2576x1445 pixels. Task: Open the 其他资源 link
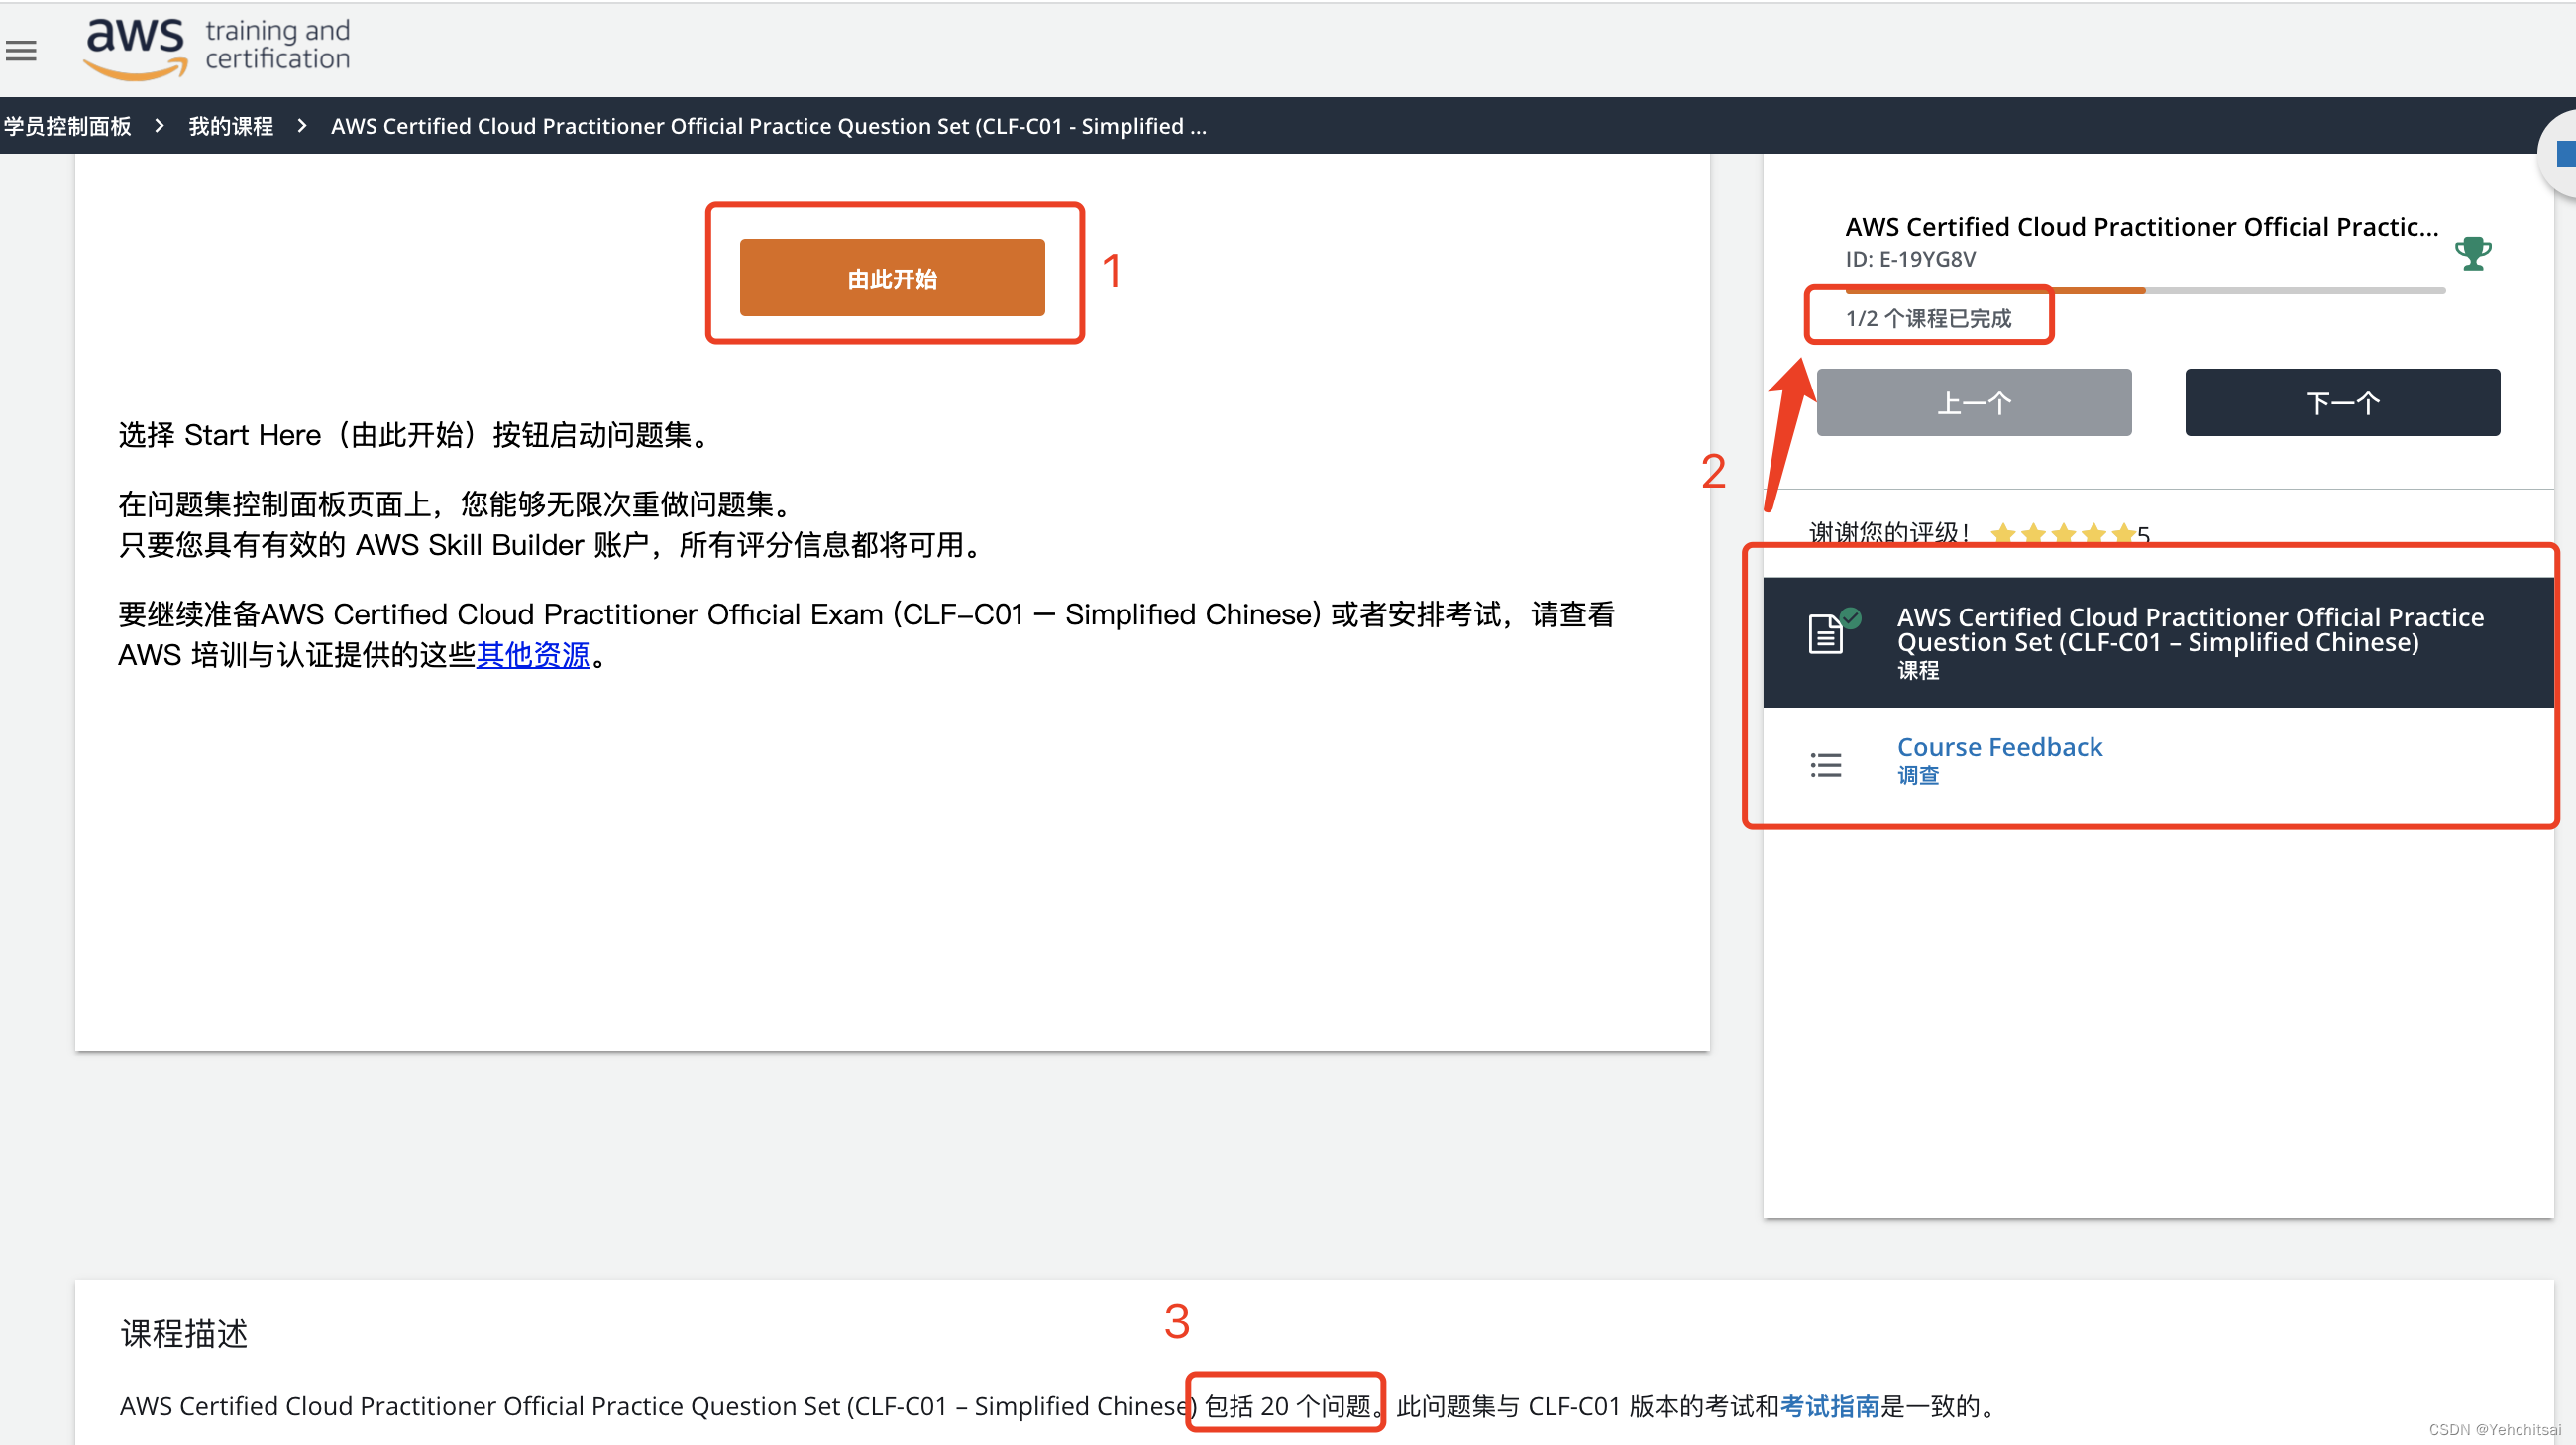point(533,655)
